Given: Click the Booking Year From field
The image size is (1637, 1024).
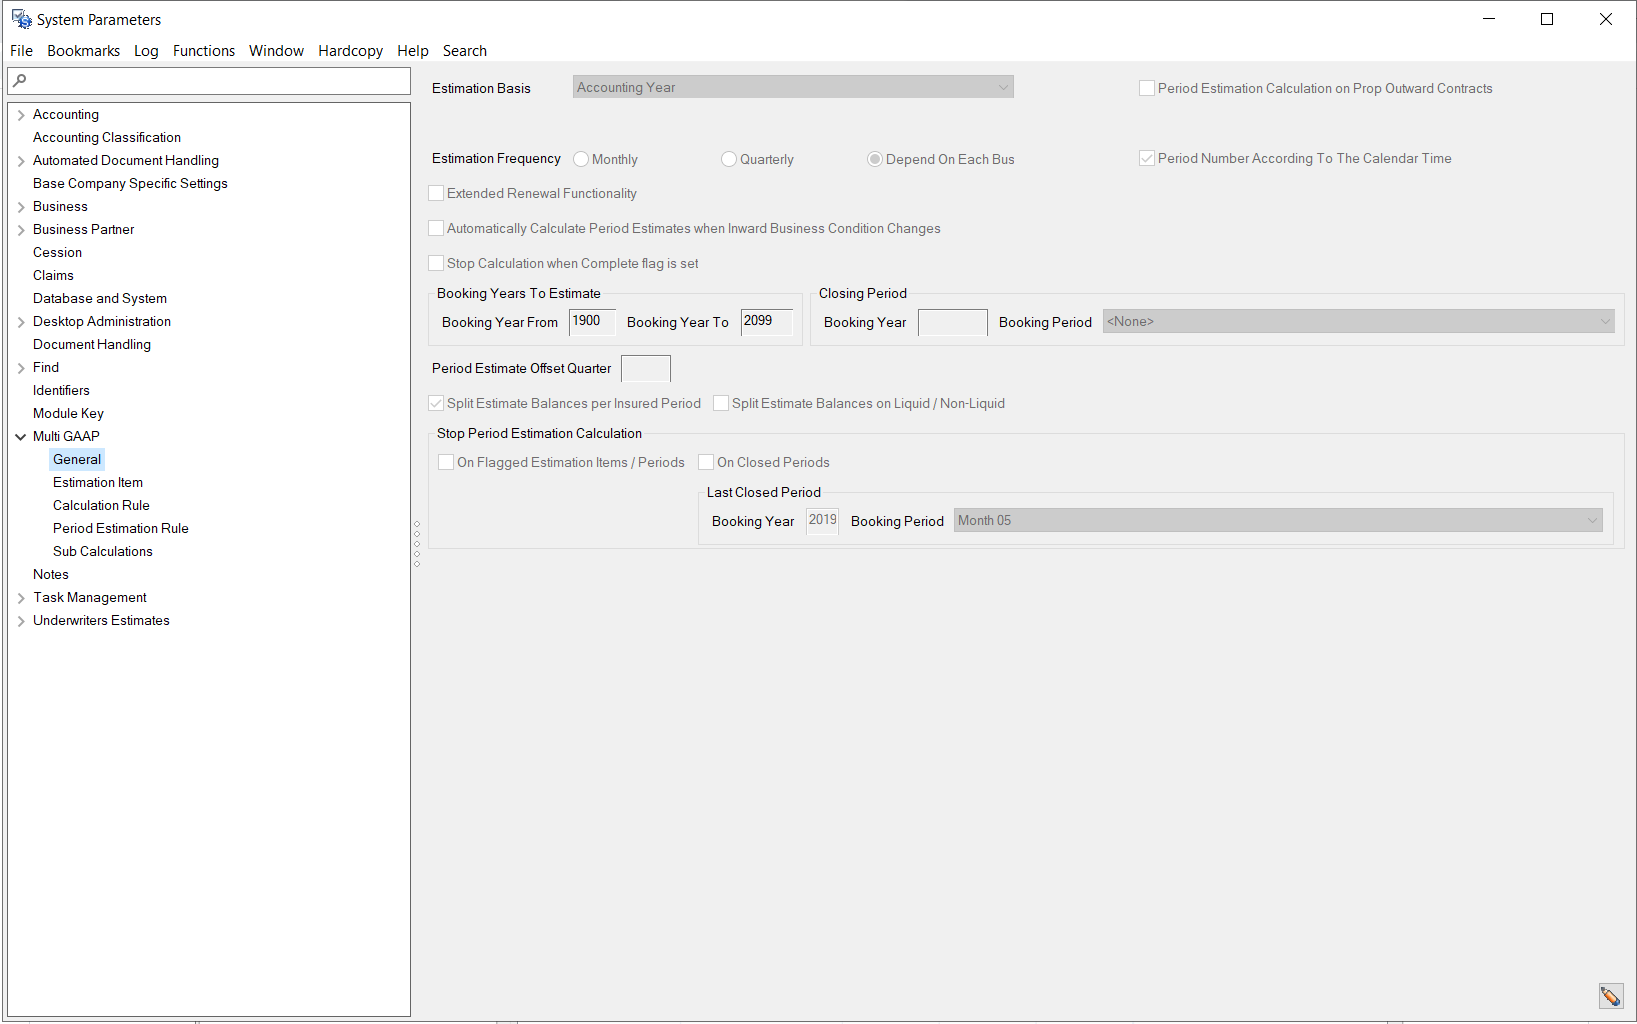Looking at the screenshot, I should 591,322.
